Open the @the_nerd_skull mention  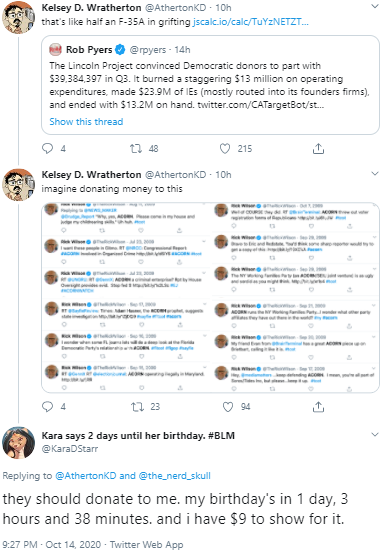click(174, 476)
